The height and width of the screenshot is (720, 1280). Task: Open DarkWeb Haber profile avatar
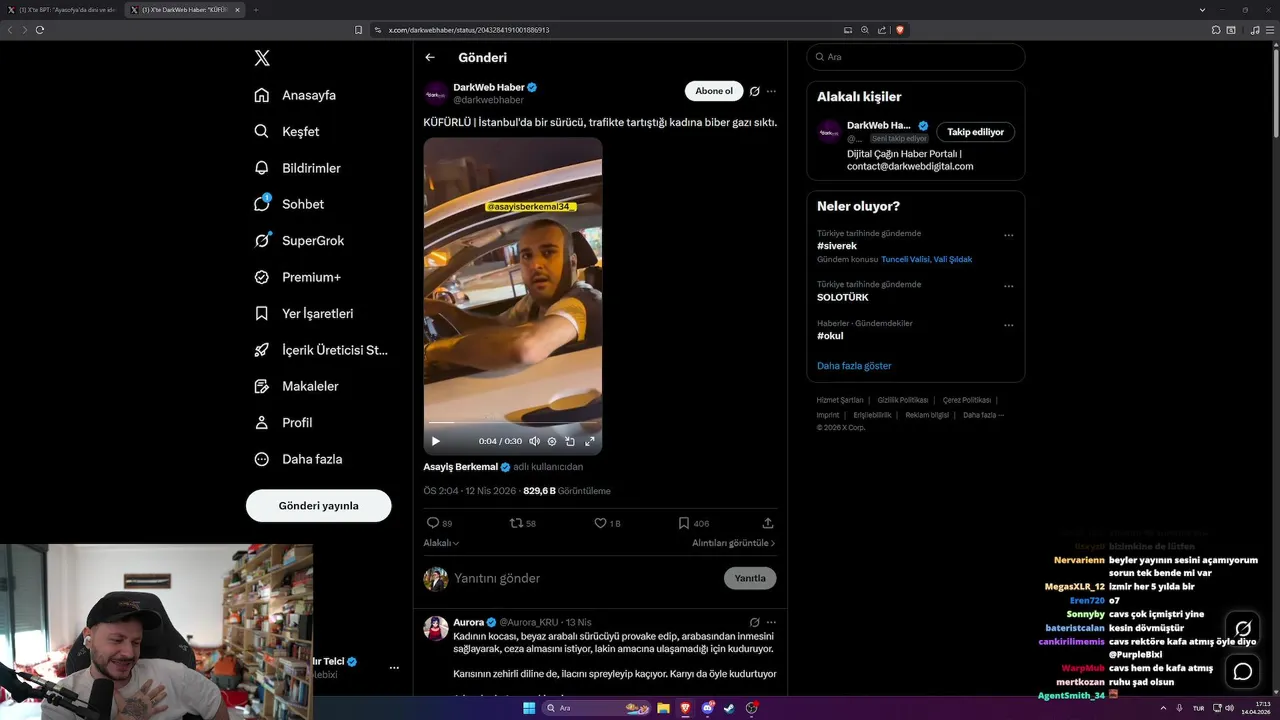pyautogui.click(x=435, y=94)
